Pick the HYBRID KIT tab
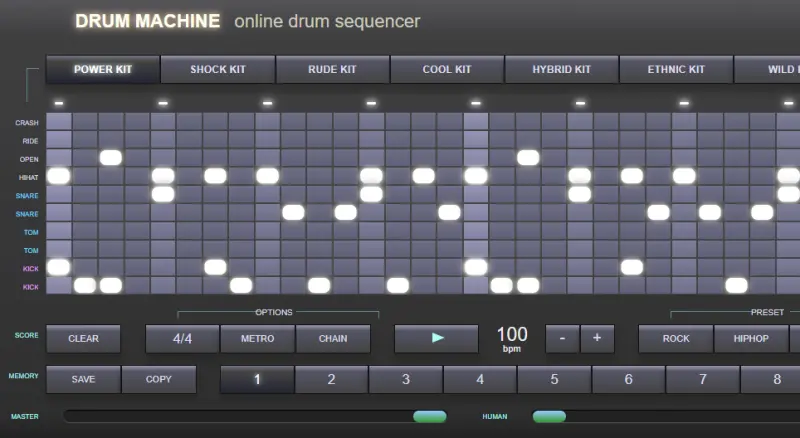The image size is (800, 438). pyautogui.click(x=561, y=70)
